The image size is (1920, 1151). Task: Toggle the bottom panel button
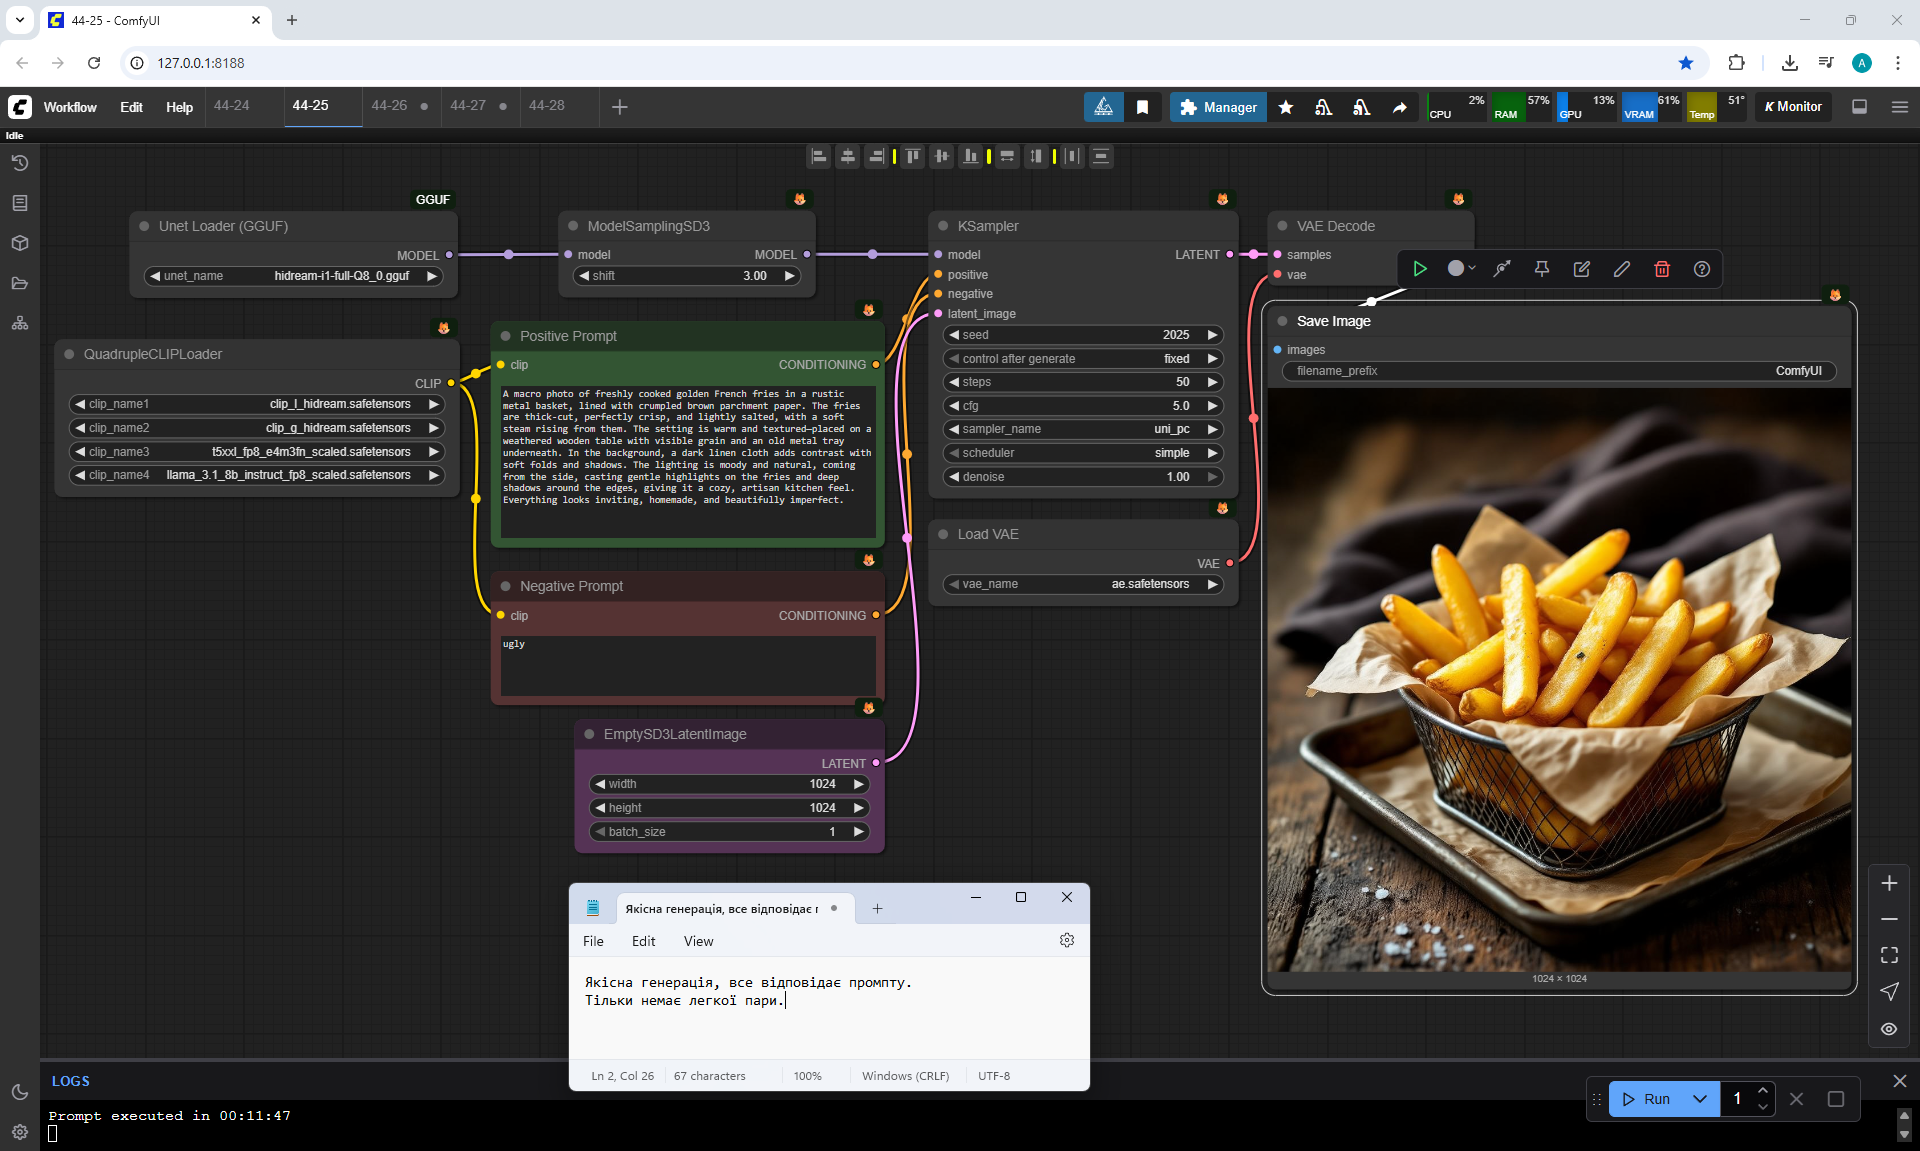[1859, 107]
